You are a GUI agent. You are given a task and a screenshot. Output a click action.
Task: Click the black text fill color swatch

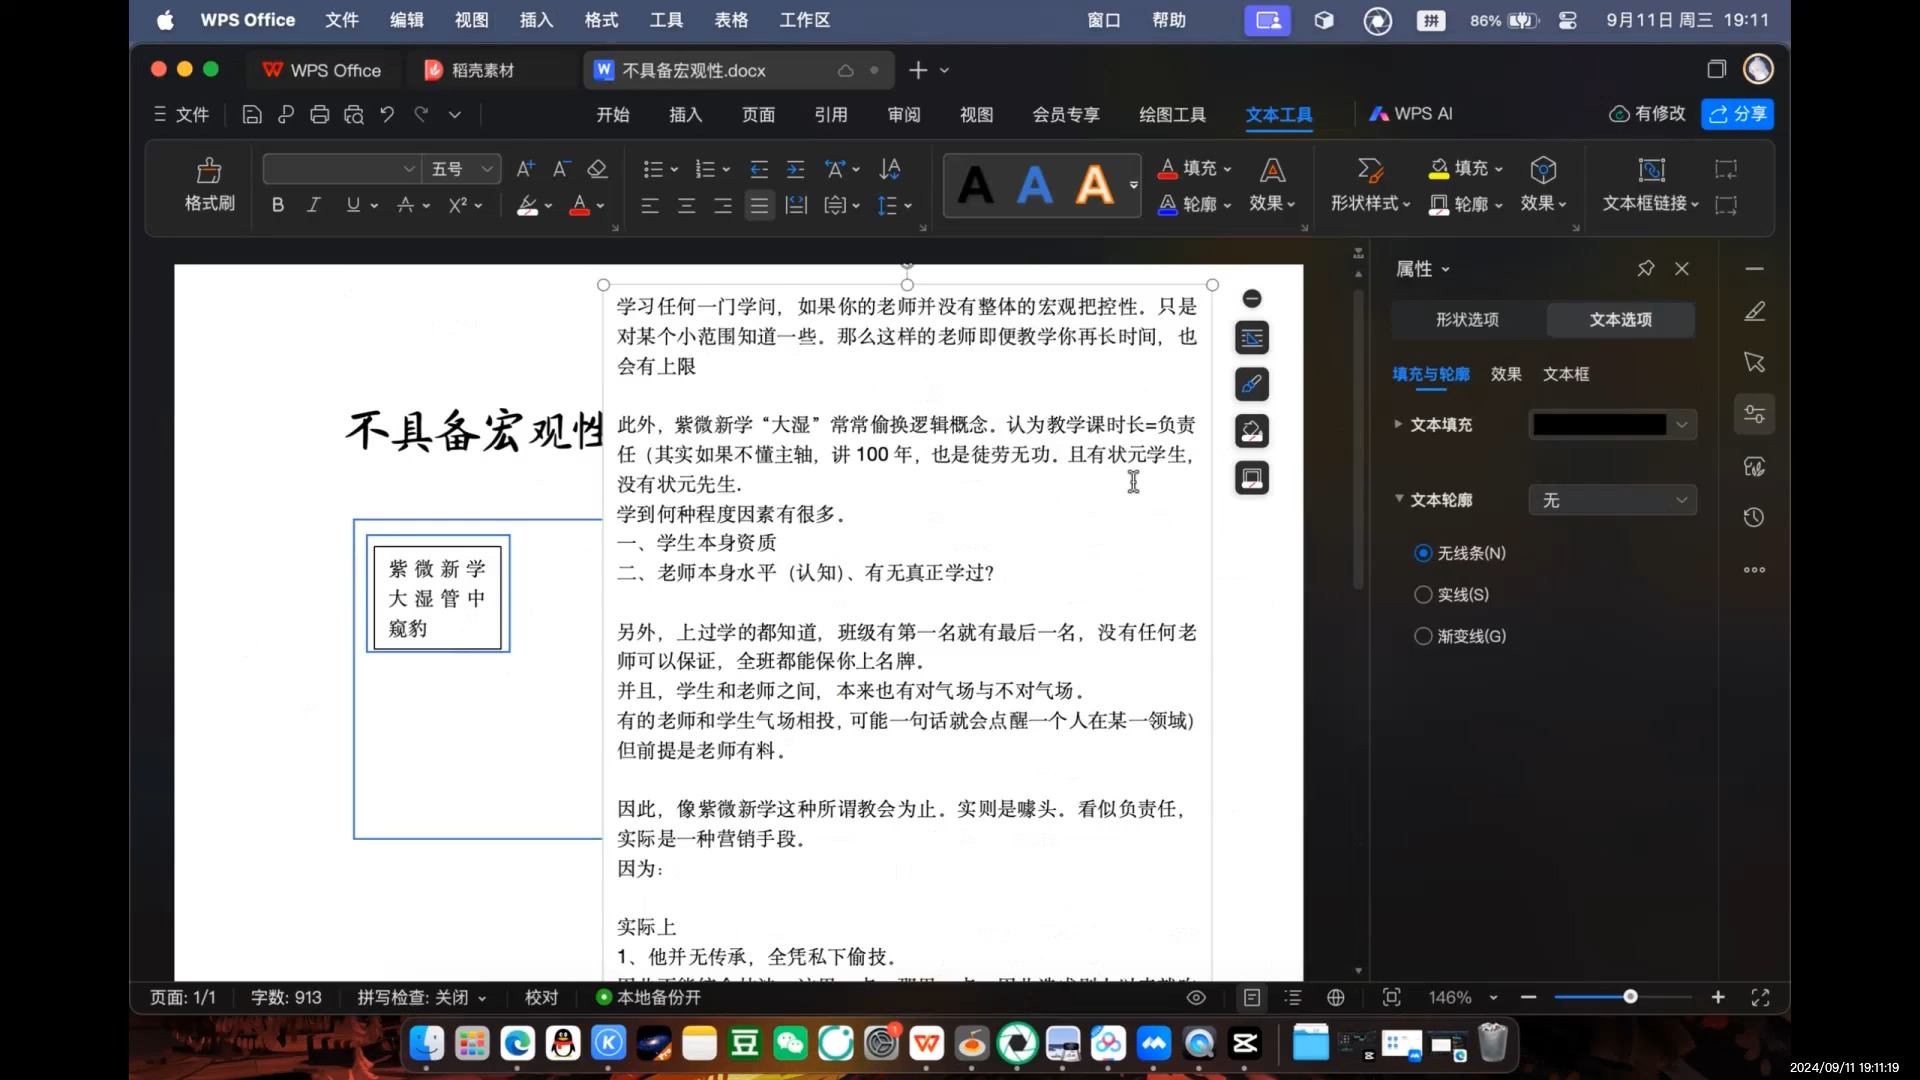pyautogui.click(x=1599, y=424)
